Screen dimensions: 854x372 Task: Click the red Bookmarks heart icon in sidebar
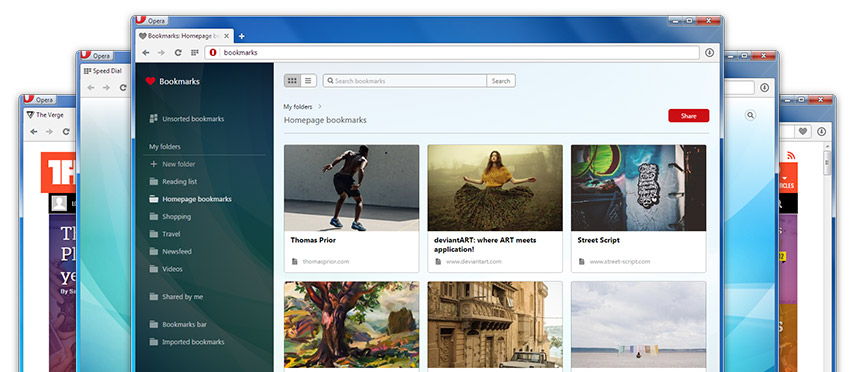click(x=150, y=81)
